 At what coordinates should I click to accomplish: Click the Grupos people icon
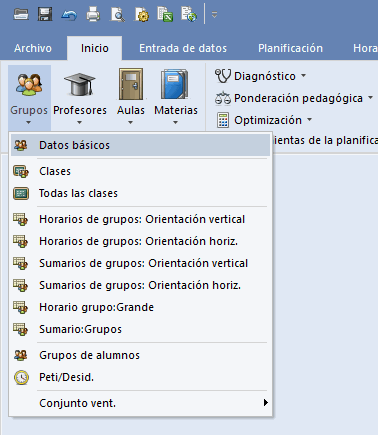pyautogui.click(x=29, y=85)
